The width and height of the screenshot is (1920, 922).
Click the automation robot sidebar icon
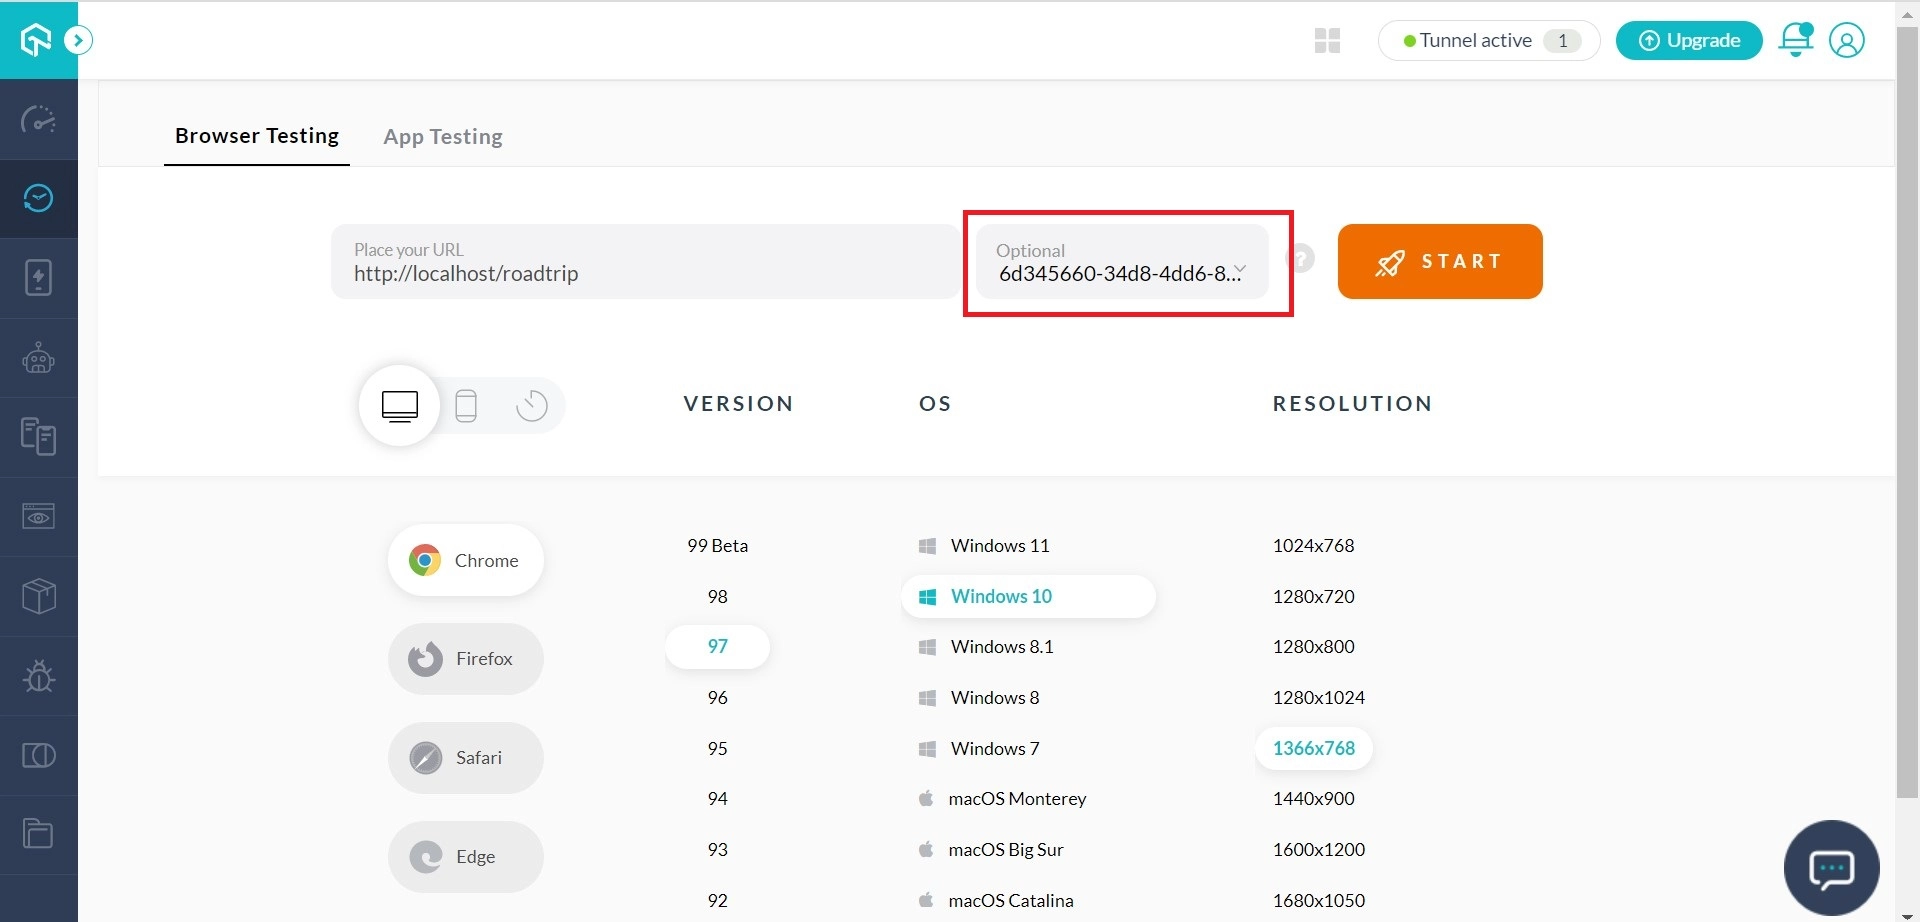38,358
